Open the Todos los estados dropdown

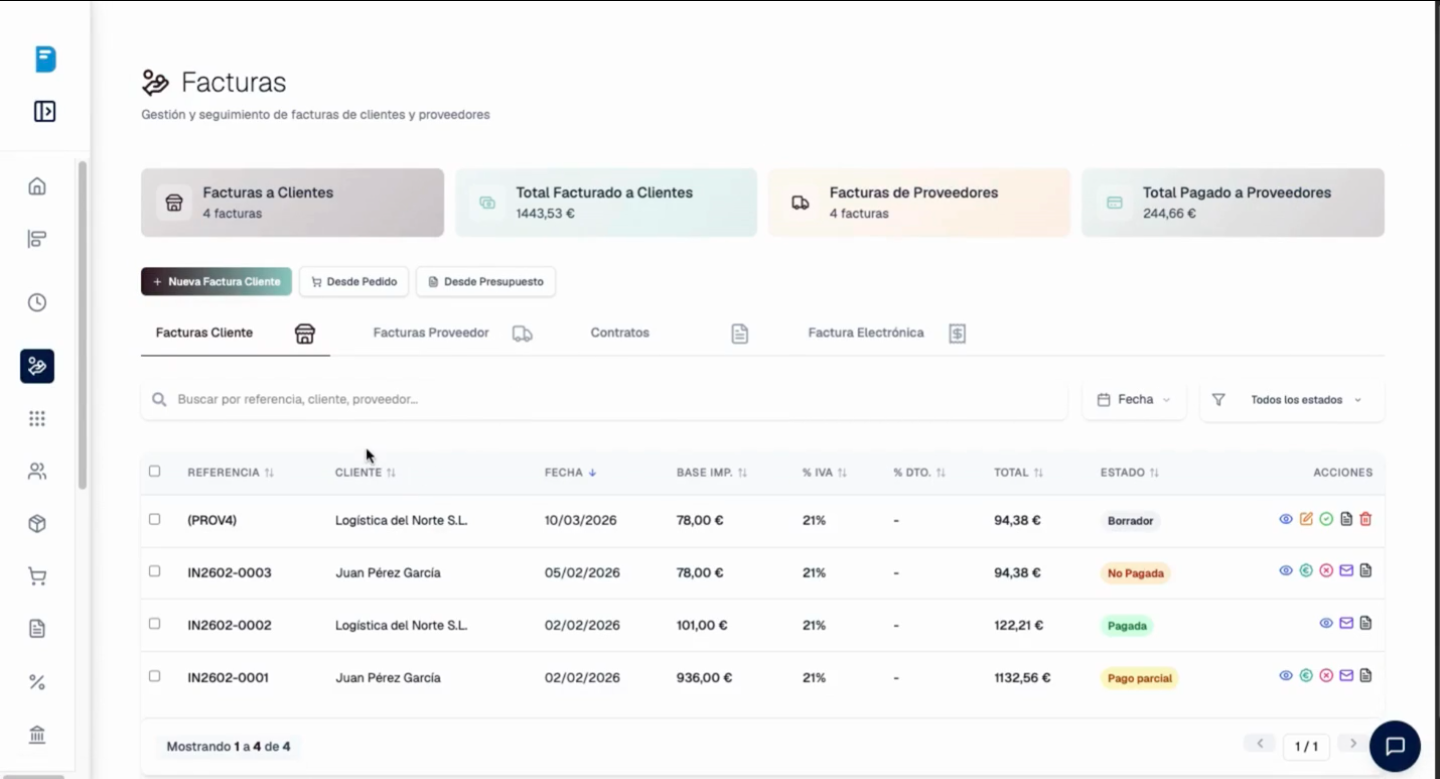coord(1292,400)
